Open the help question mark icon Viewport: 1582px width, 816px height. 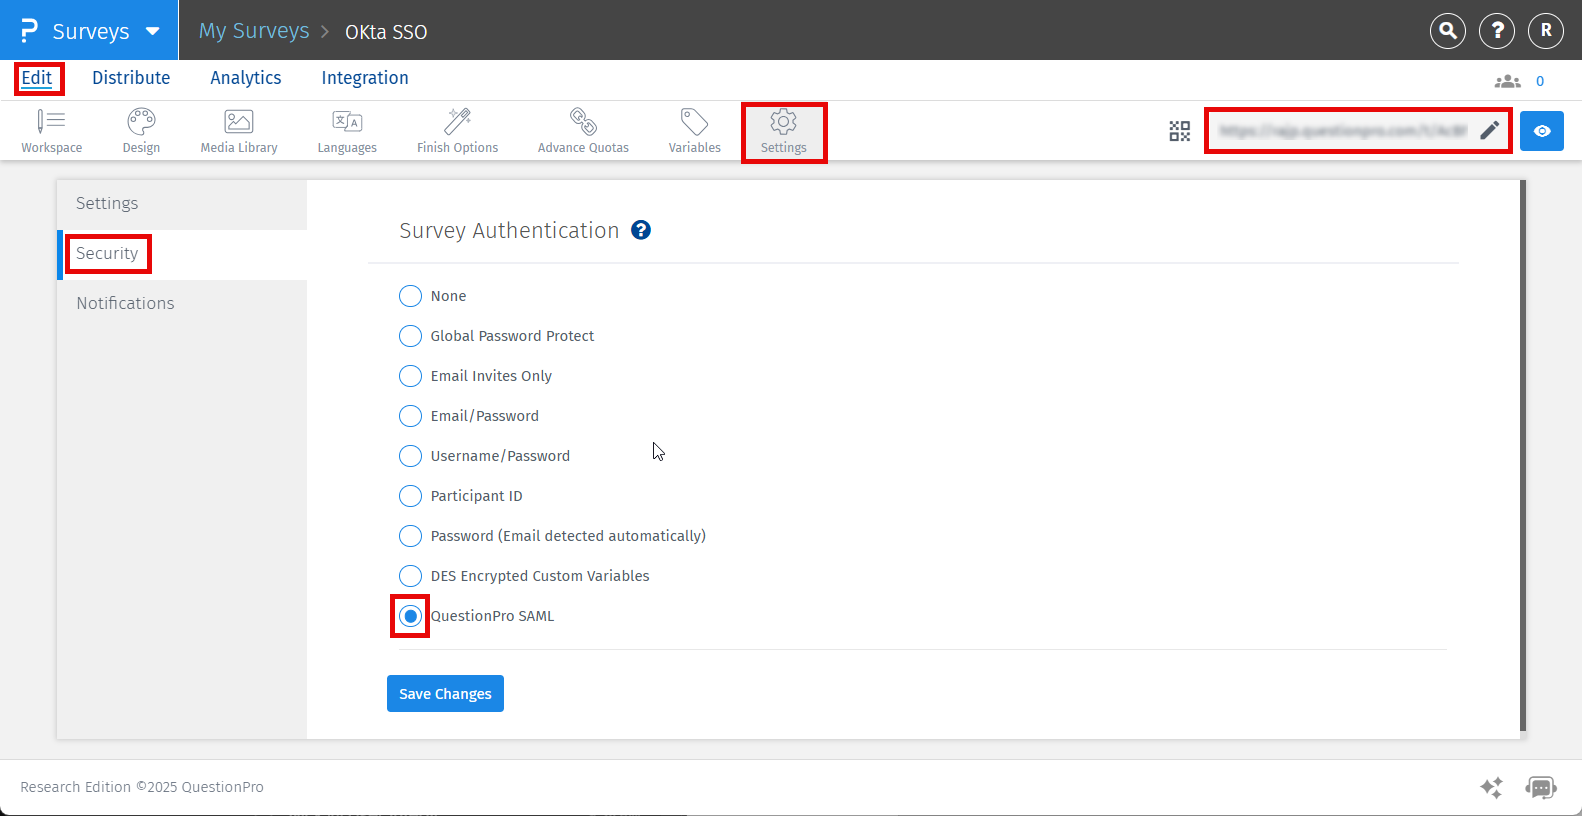tap(1497, 31)
